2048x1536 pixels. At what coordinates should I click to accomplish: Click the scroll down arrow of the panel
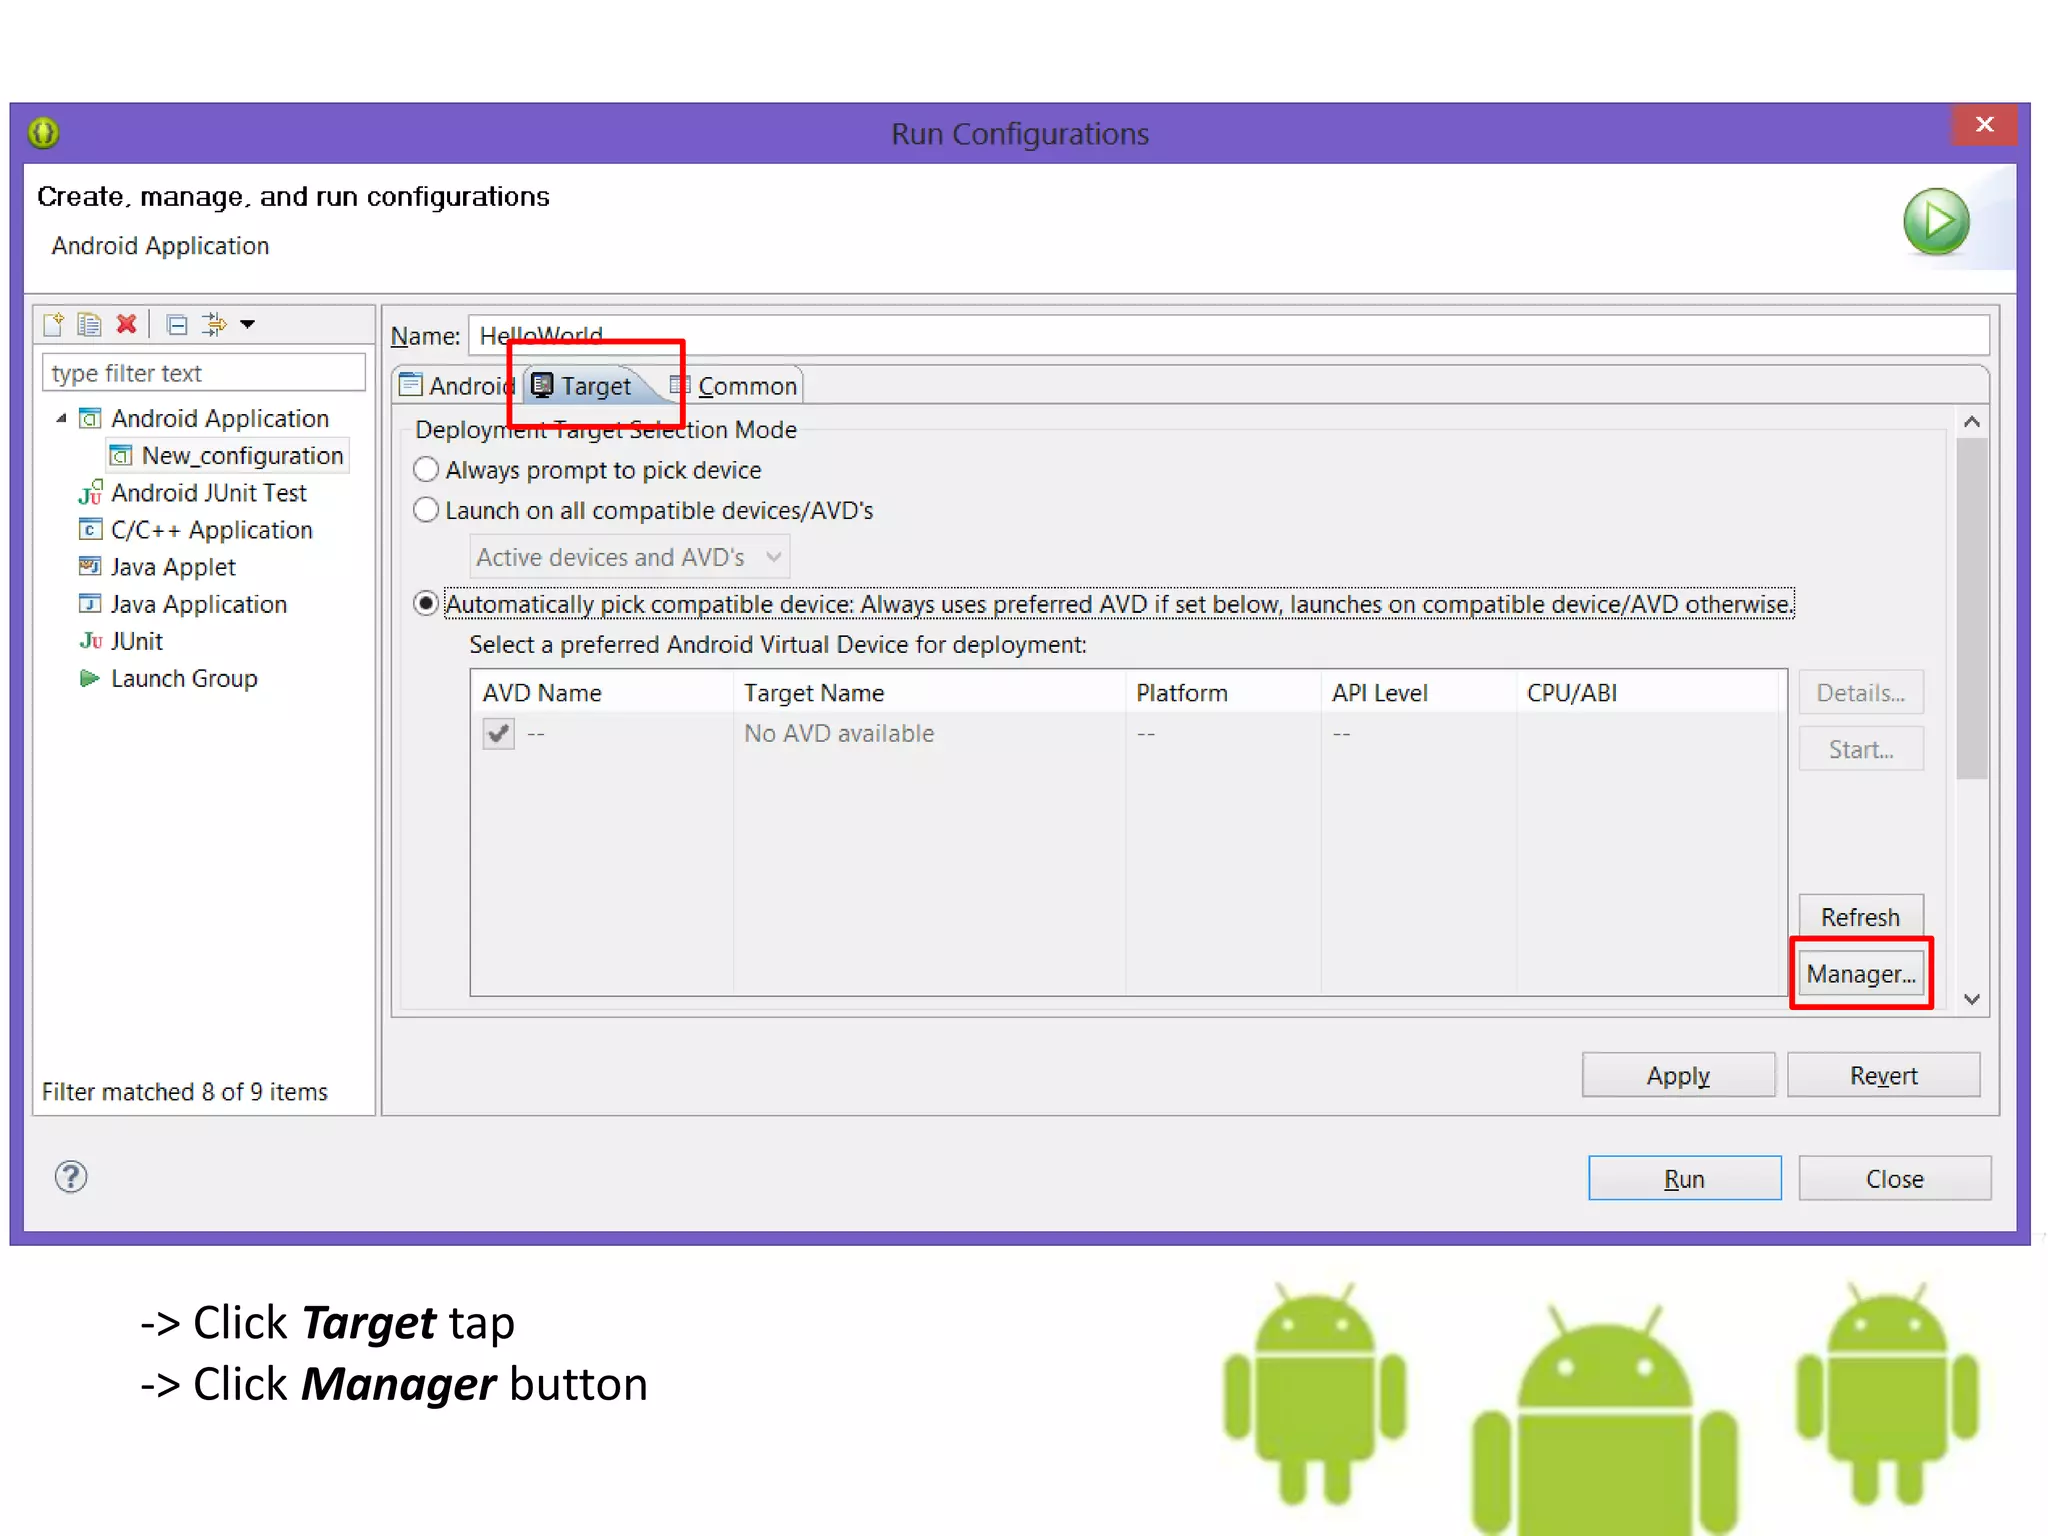[x=1972, y=999]
